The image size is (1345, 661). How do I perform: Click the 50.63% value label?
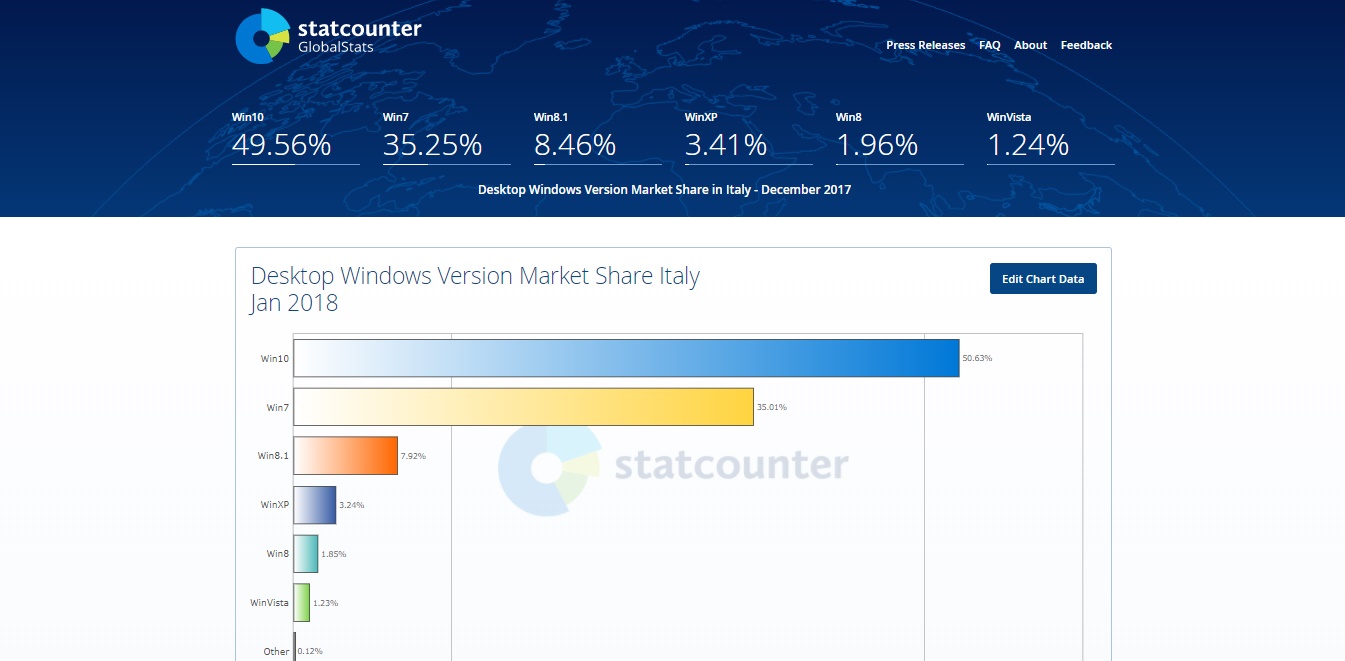977,358
